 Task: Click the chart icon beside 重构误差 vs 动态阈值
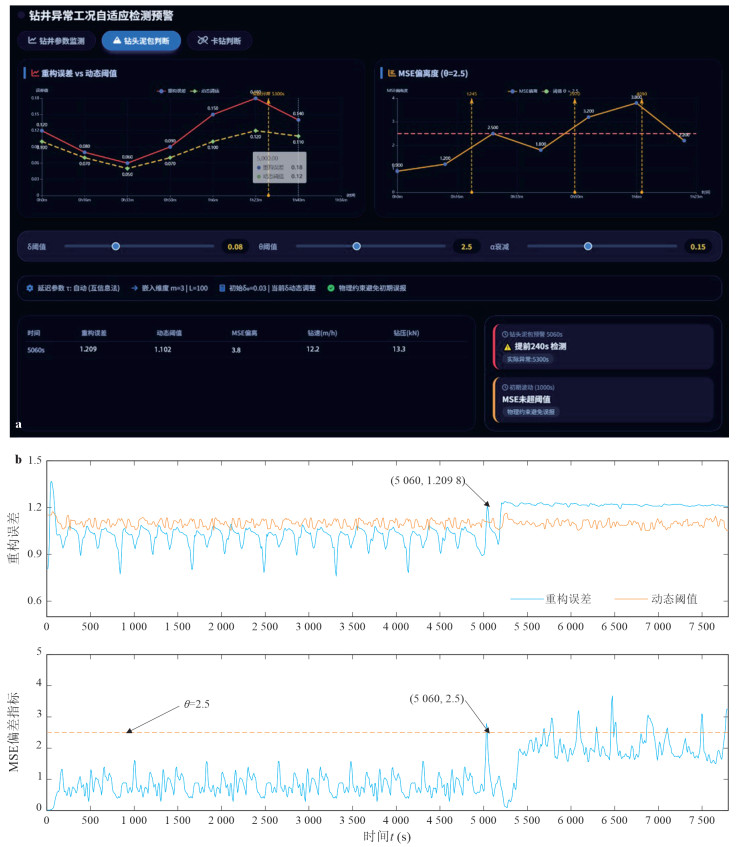(35, 73)
